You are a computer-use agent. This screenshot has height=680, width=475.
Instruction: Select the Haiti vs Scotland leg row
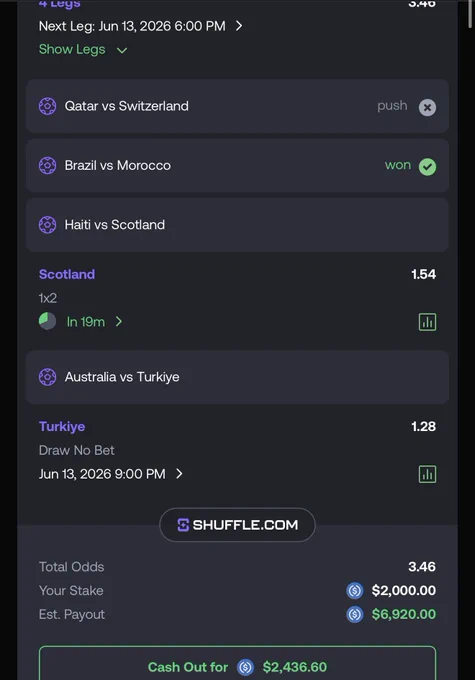point(237,225)
